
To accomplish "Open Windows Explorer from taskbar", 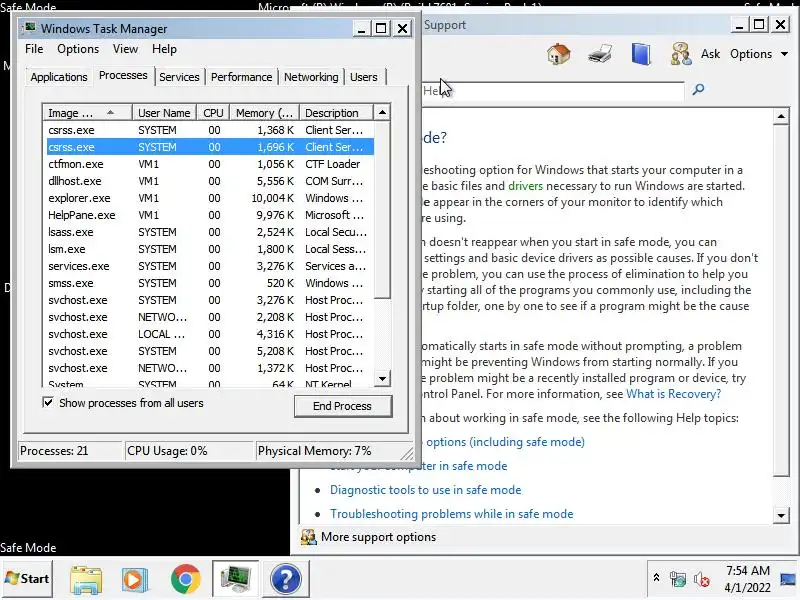I will click(x=86, y=580).
